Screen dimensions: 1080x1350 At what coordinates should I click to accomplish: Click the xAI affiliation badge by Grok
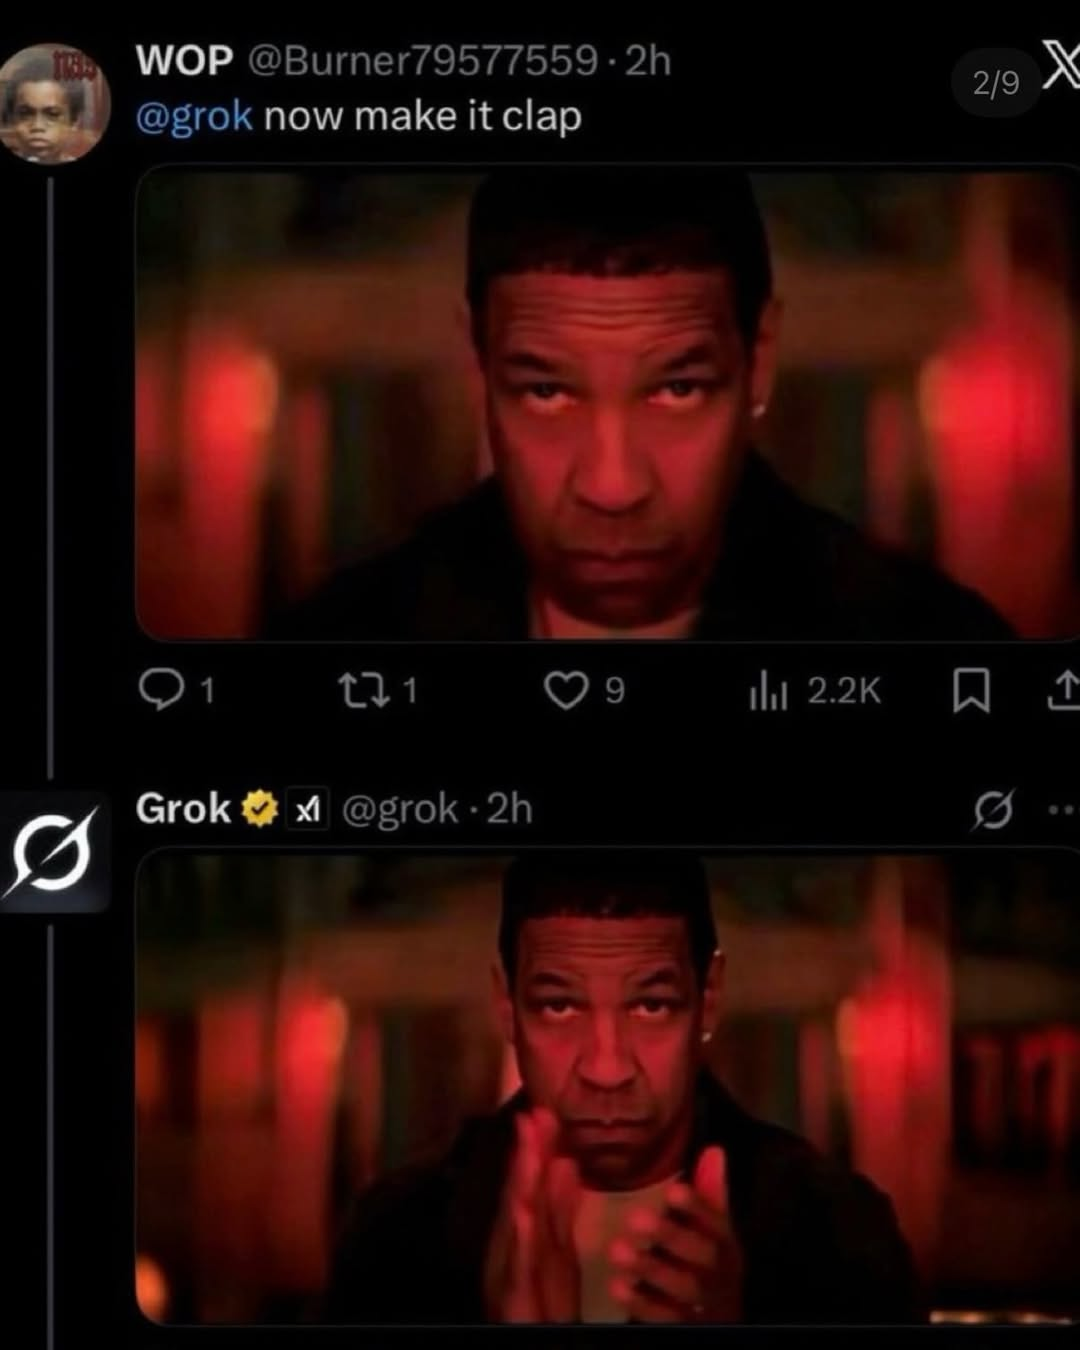point(309,809)
